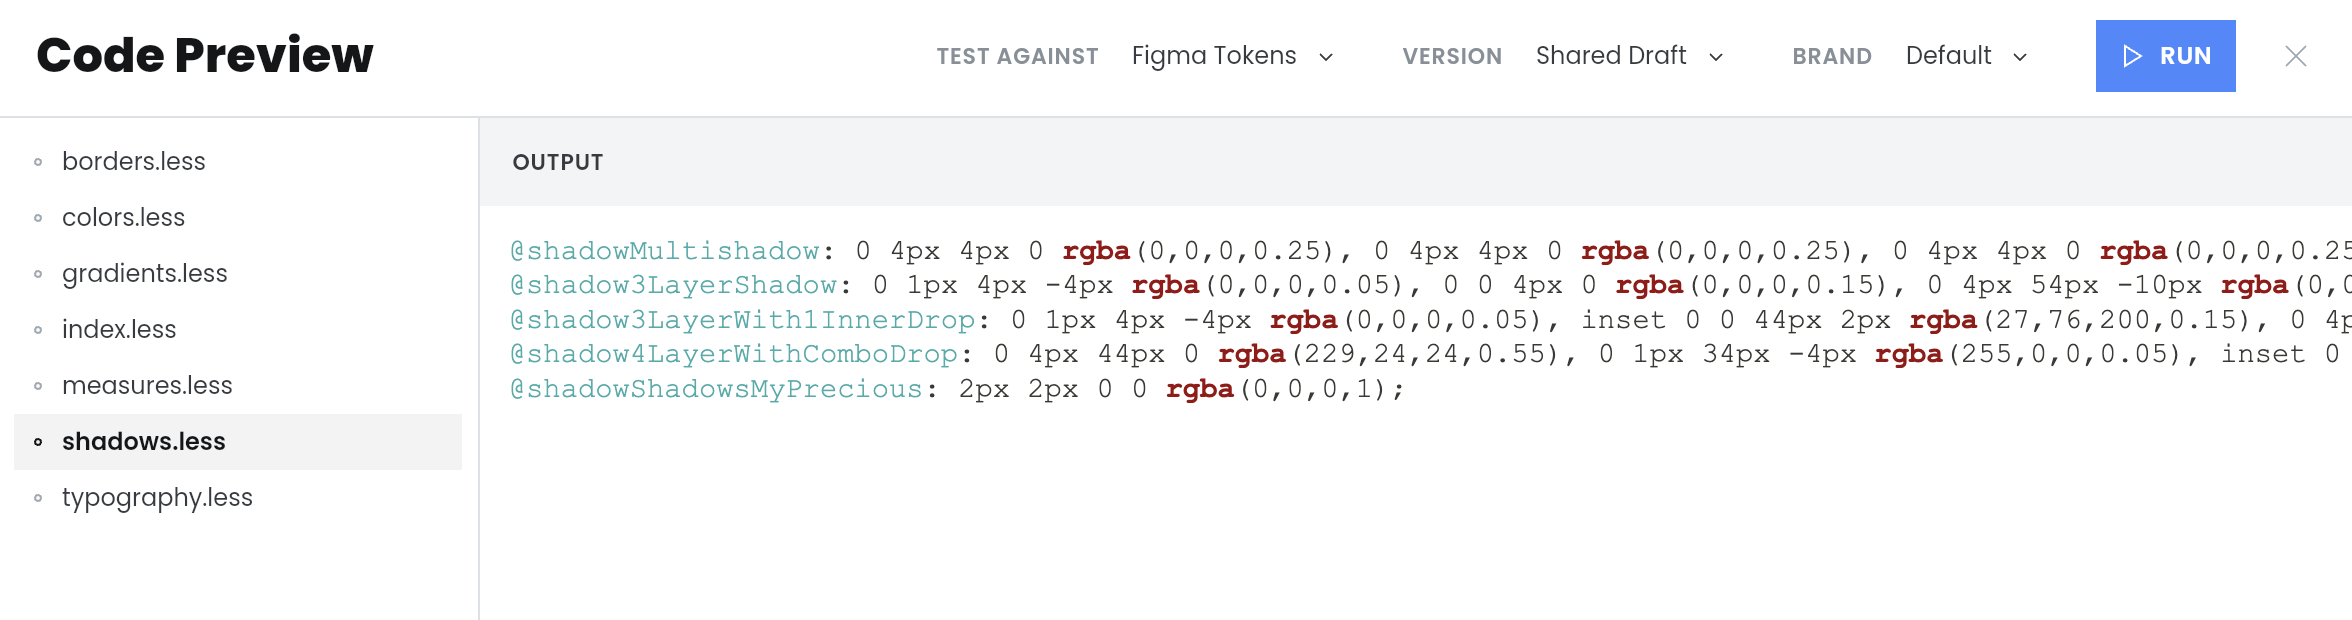Click the bullet icon beside borders.less
This screenshot has height=620, width=2352.
pos(38,162)
